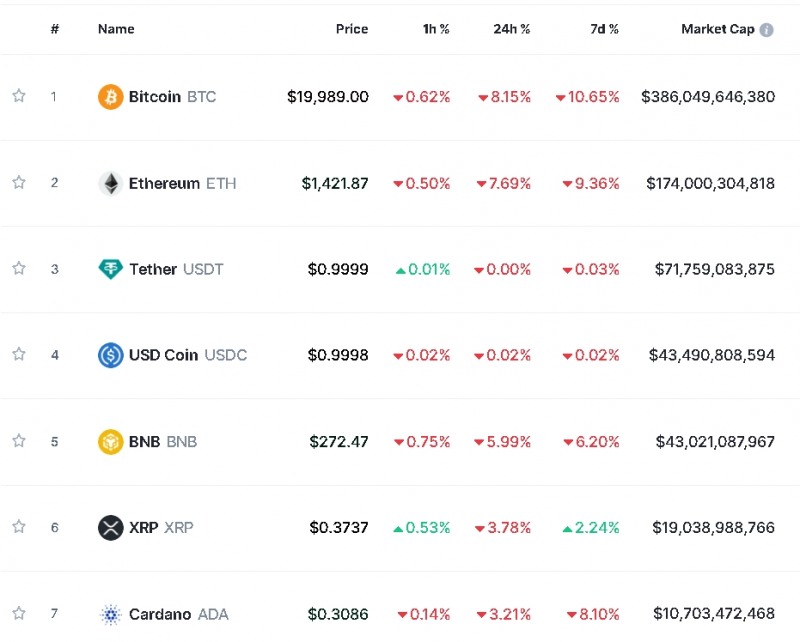Toggle the XRP watchlist star
The height and width of the screenshot is (642, 800).
pyautogui.click(x=19, y=526)
